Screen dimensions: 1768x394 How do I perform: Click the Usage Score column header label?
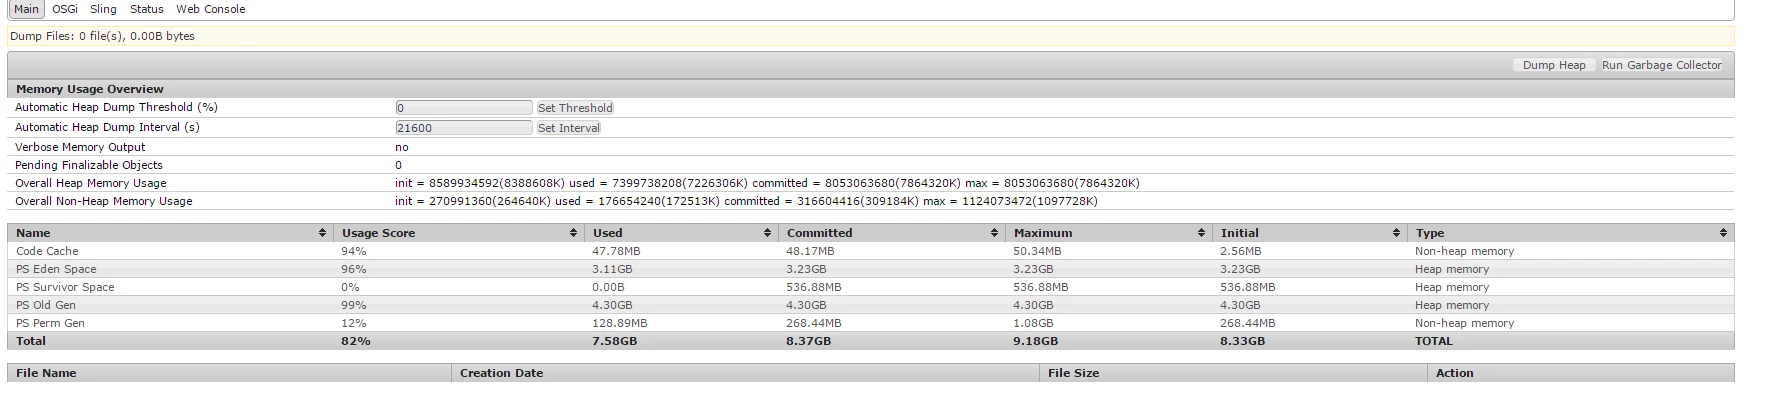pyautogui.click(x=378, y=233)
